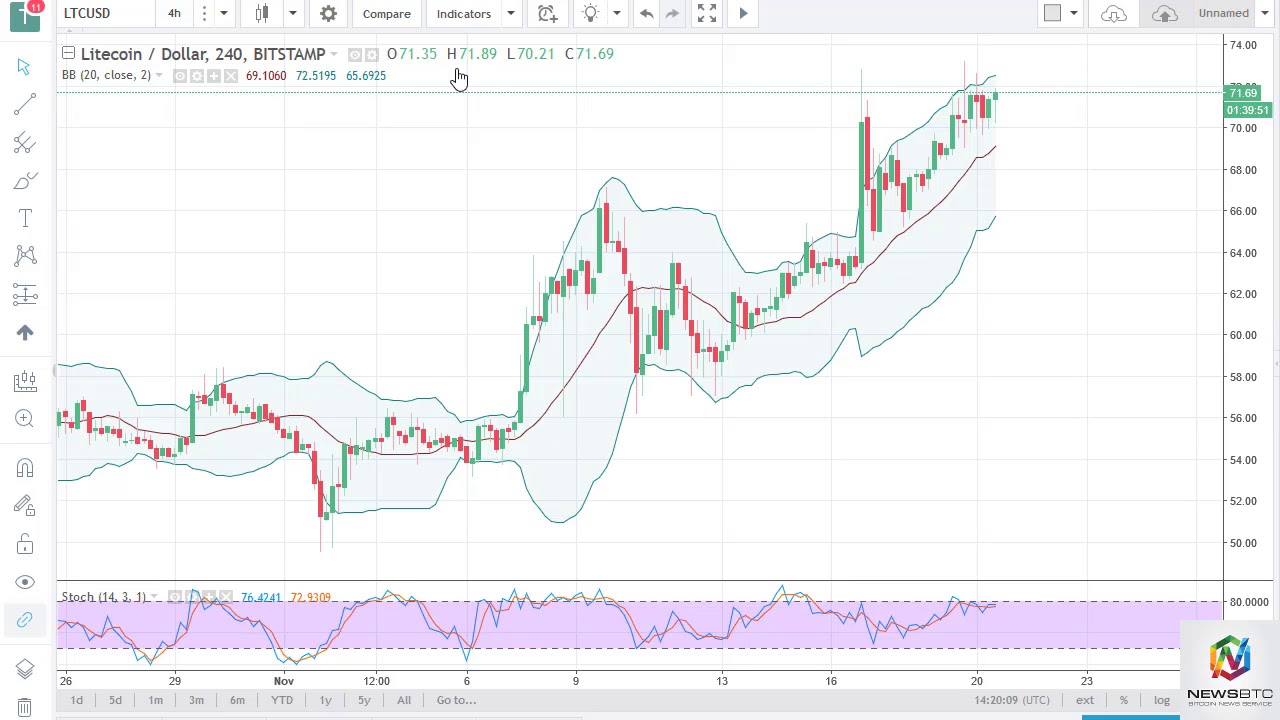Open the prediction and measurement tool
This screenshot has height=720, width=1280.
pos(25,294)
